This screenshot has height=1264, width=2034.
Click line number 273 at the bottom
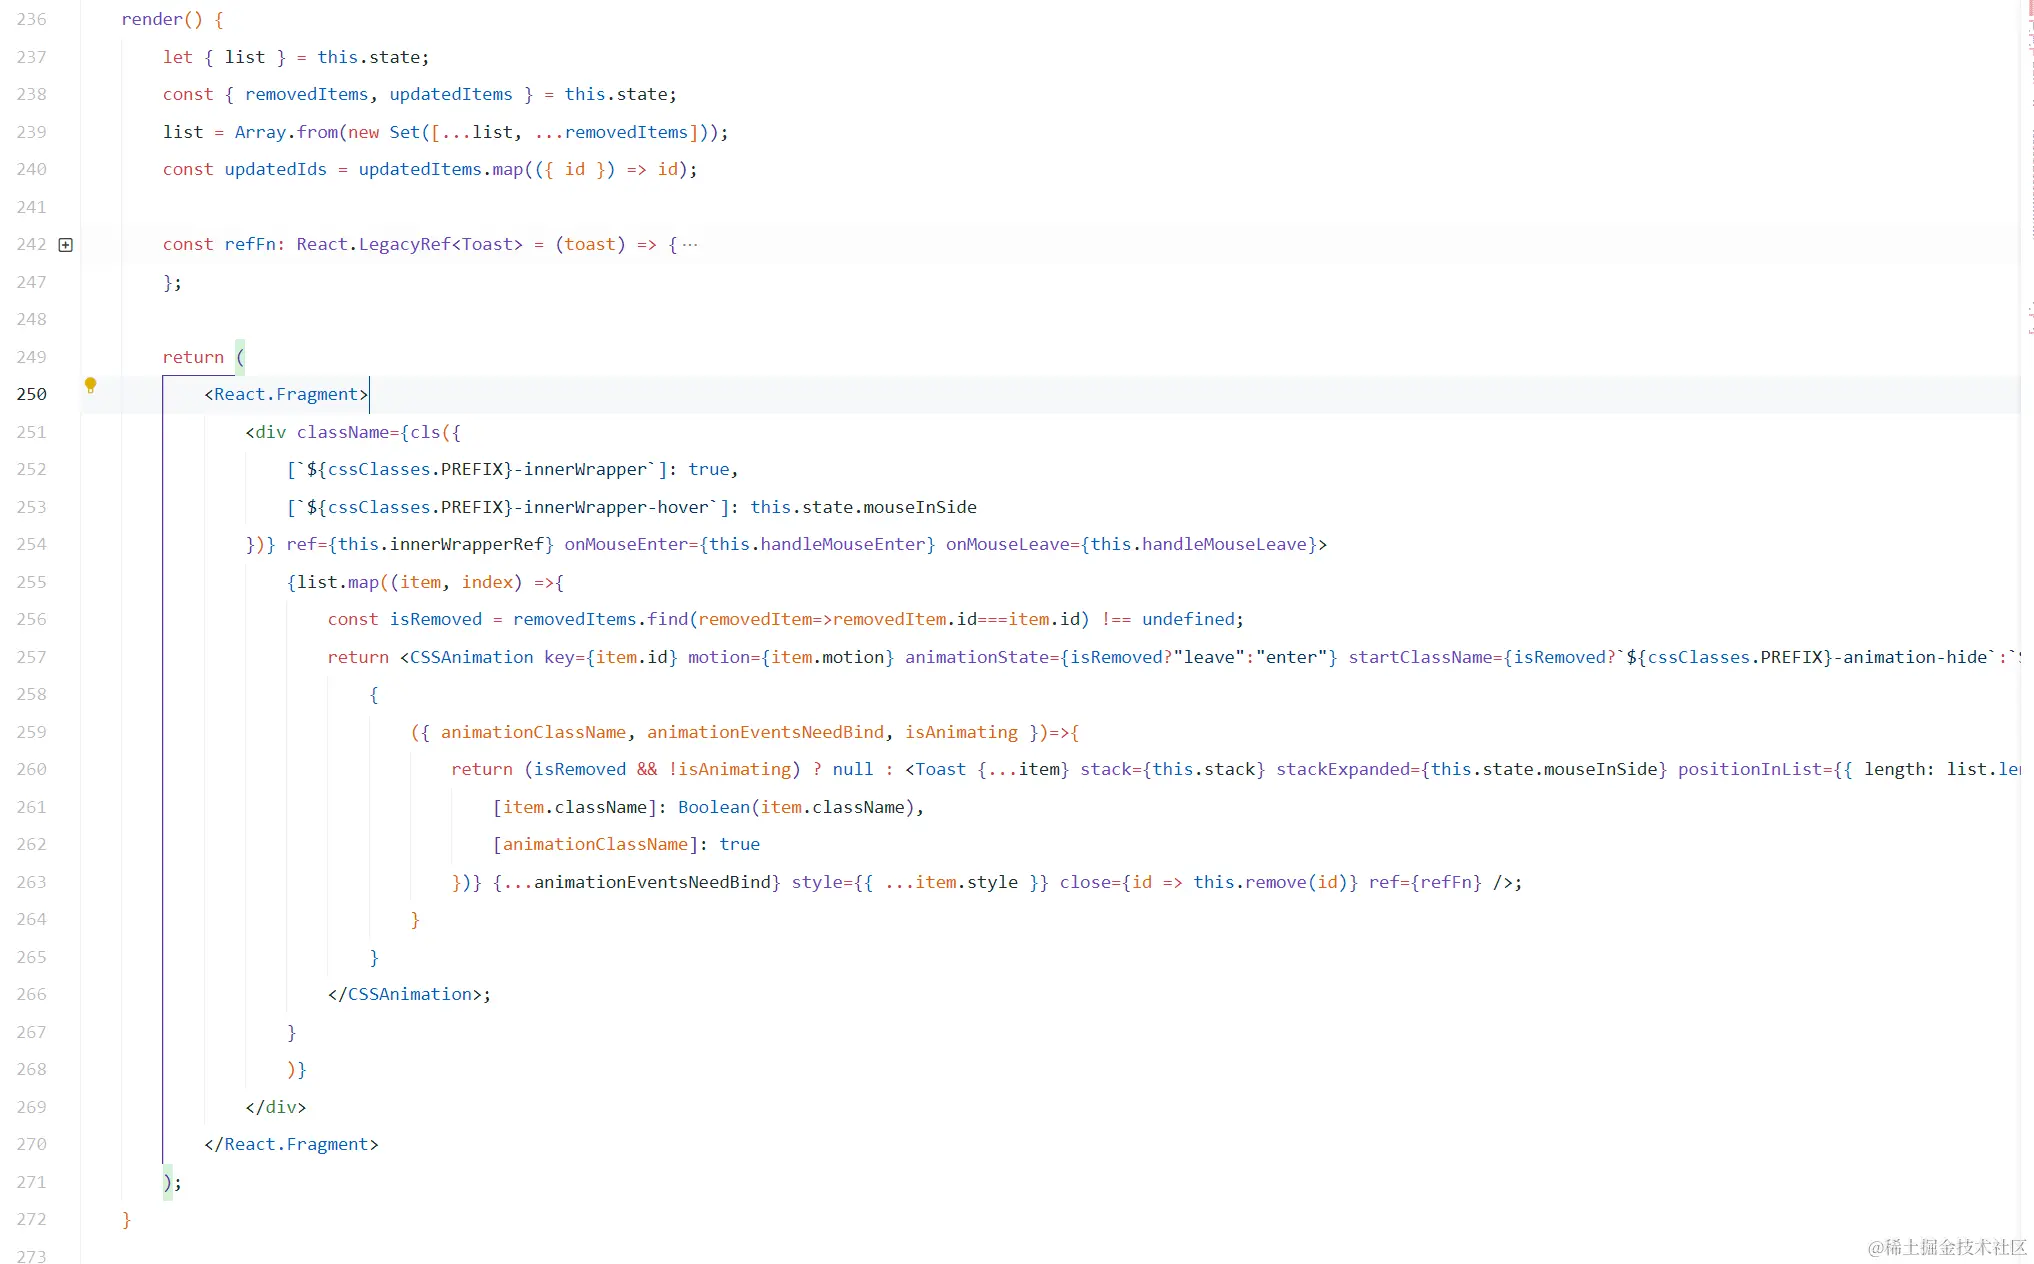pos(31,1256)
